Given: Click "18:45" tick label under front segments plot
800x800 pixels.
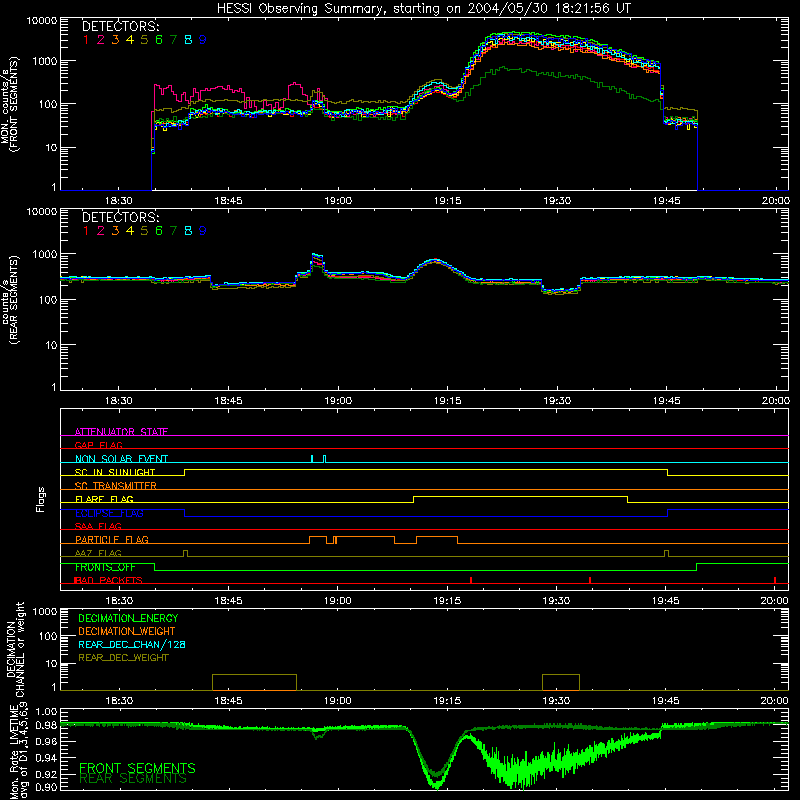Looking at the screenshot, I should click(x=228, y=201).
